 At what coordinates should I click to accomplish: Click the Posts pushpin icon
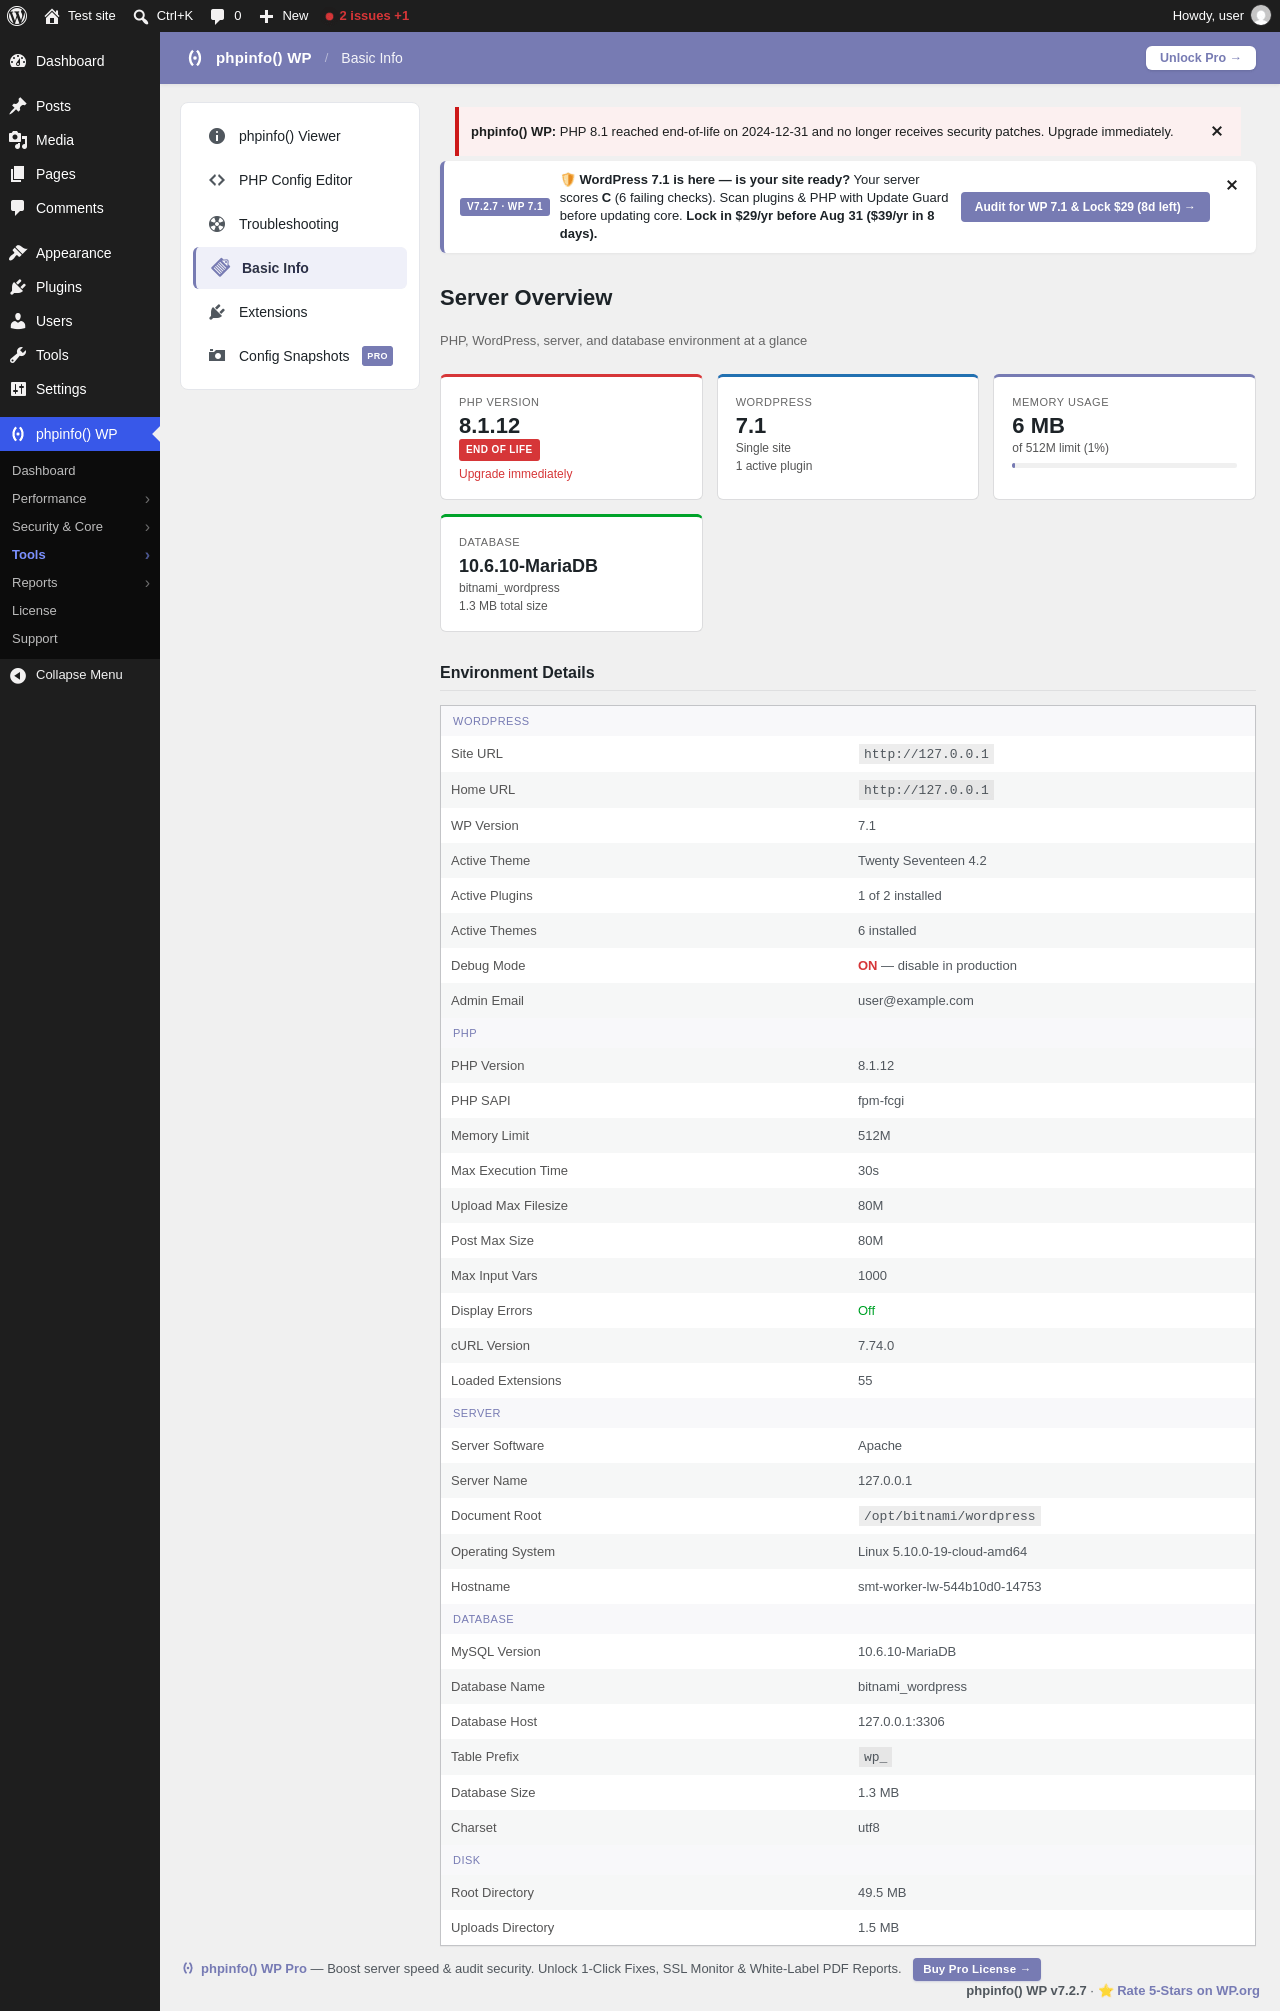pos(18,106)
